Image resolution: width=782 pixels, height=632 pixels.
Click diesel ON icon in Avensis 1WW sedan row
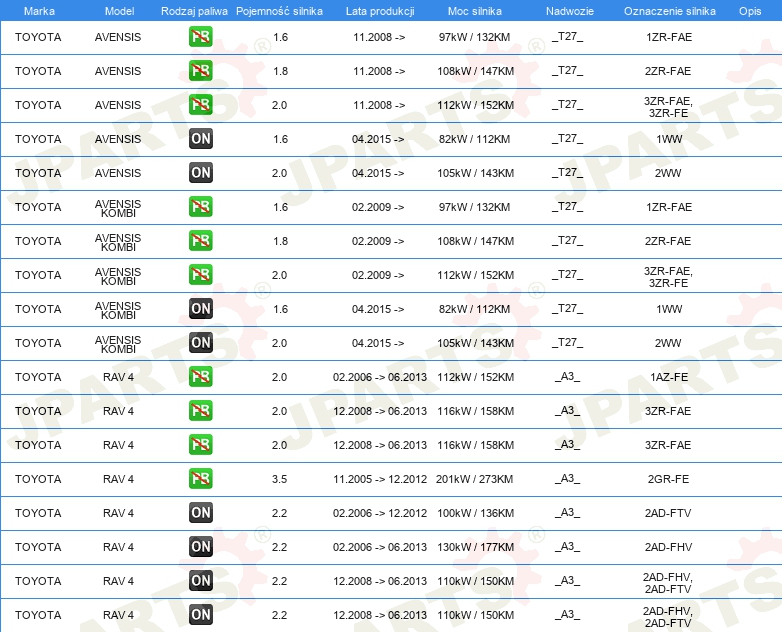click(x=200, y=139)
